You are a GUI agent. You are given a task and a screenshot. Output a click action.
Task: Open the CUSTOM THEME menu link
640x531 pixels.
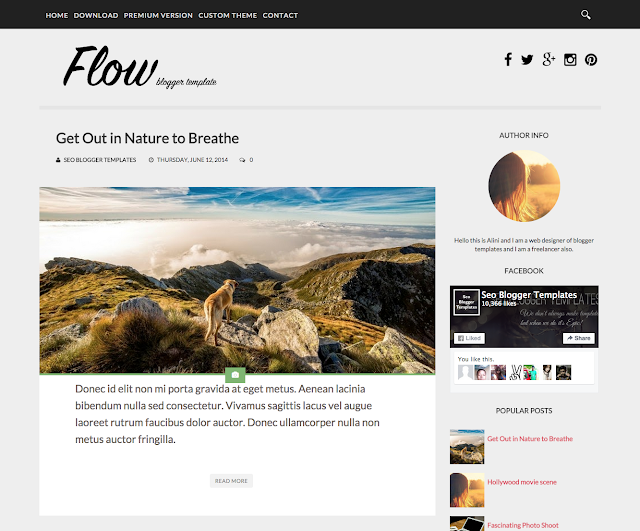(228, 16)
